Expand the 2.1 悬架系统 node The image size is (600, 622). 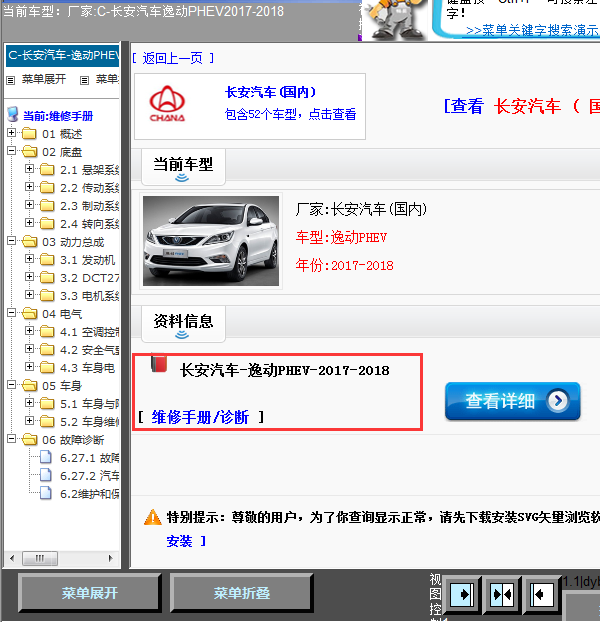(29, 169)
